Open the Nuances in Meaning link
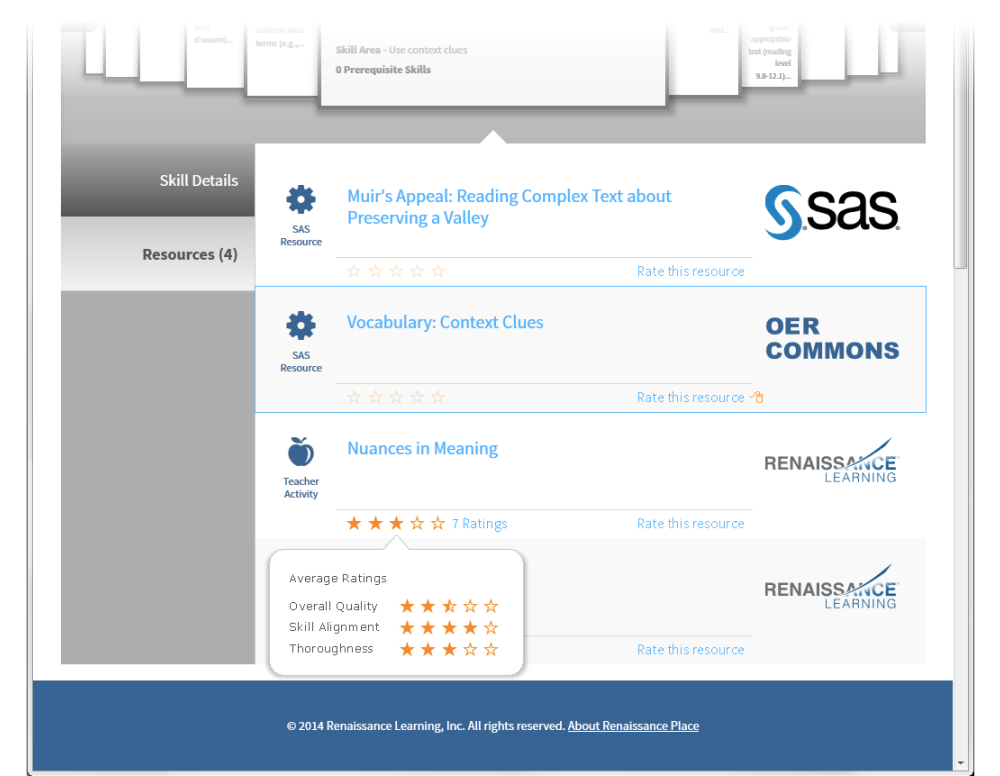Viewport: 1000px width, 776px height. click(422, 448)
